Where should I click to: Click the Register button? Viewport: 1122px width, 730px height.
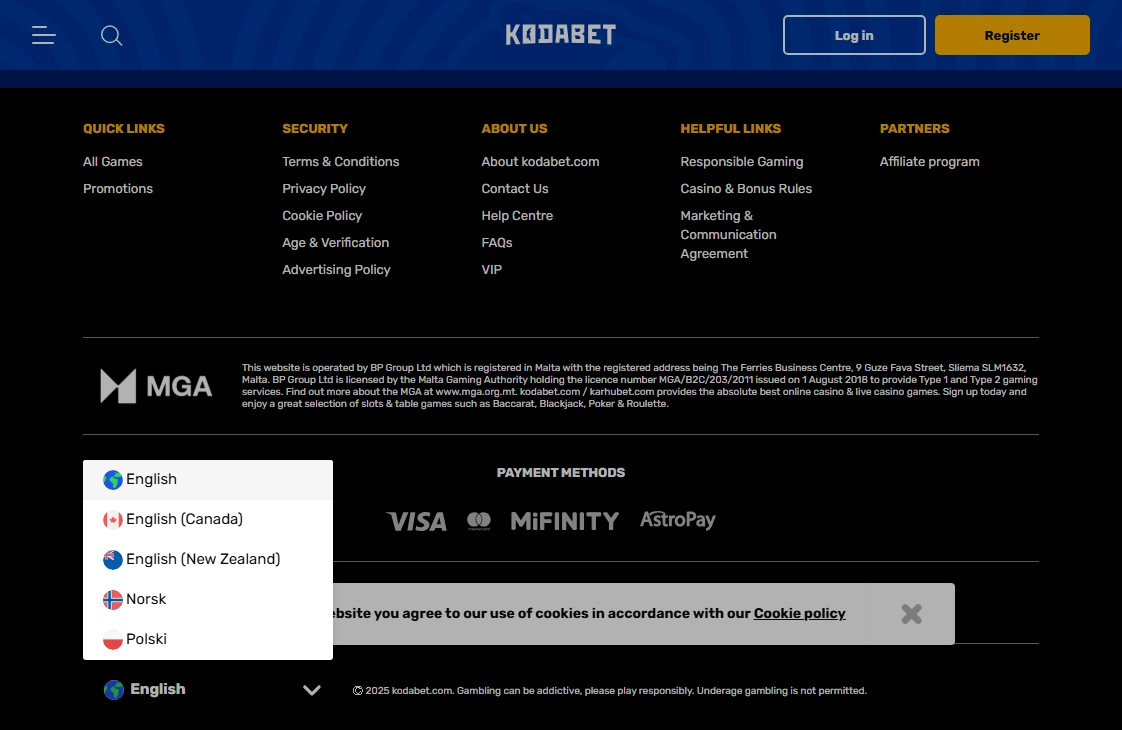tap(1012, 35)
